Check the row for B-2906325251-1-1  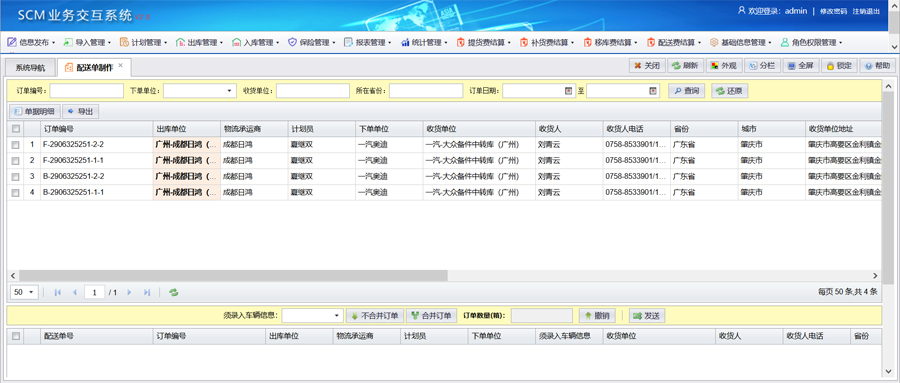point(15,193)
